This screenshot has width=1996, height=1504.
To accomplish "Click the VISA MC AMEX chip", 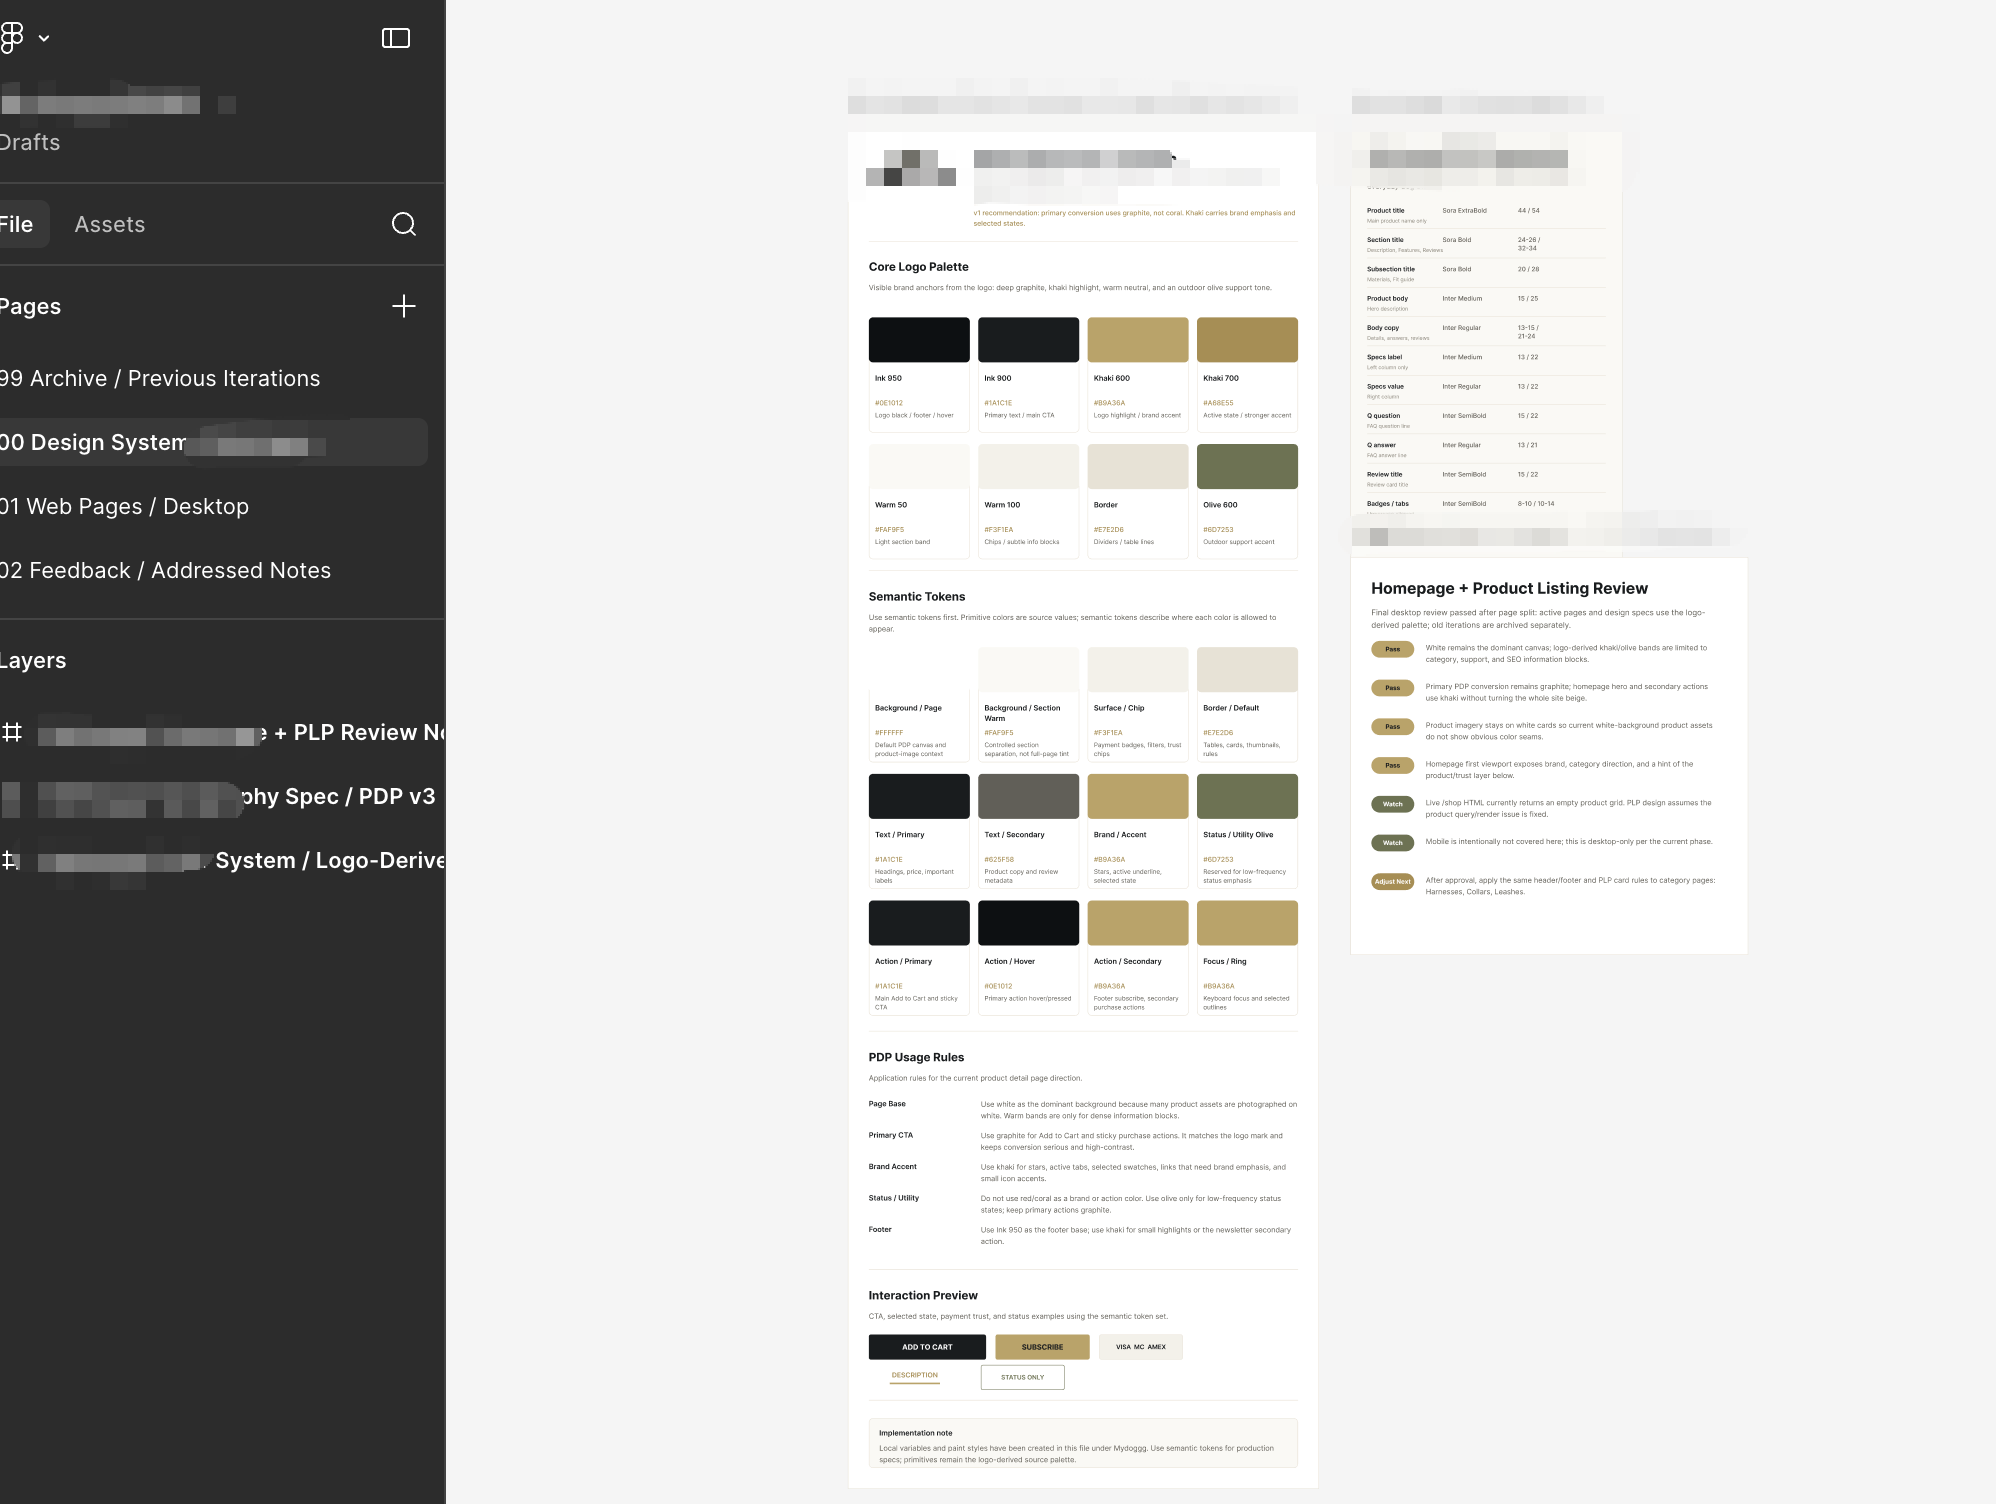I will pyautogui.click(x=1141, y=1347).
